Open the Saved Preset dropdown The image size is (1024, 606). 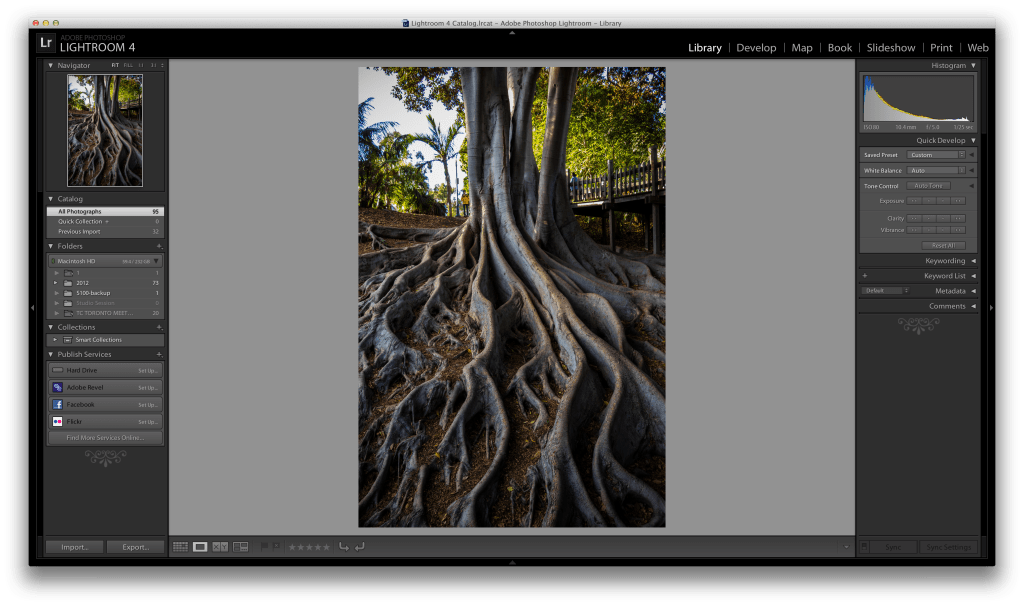pyautogui.click(x=936, y=155)
